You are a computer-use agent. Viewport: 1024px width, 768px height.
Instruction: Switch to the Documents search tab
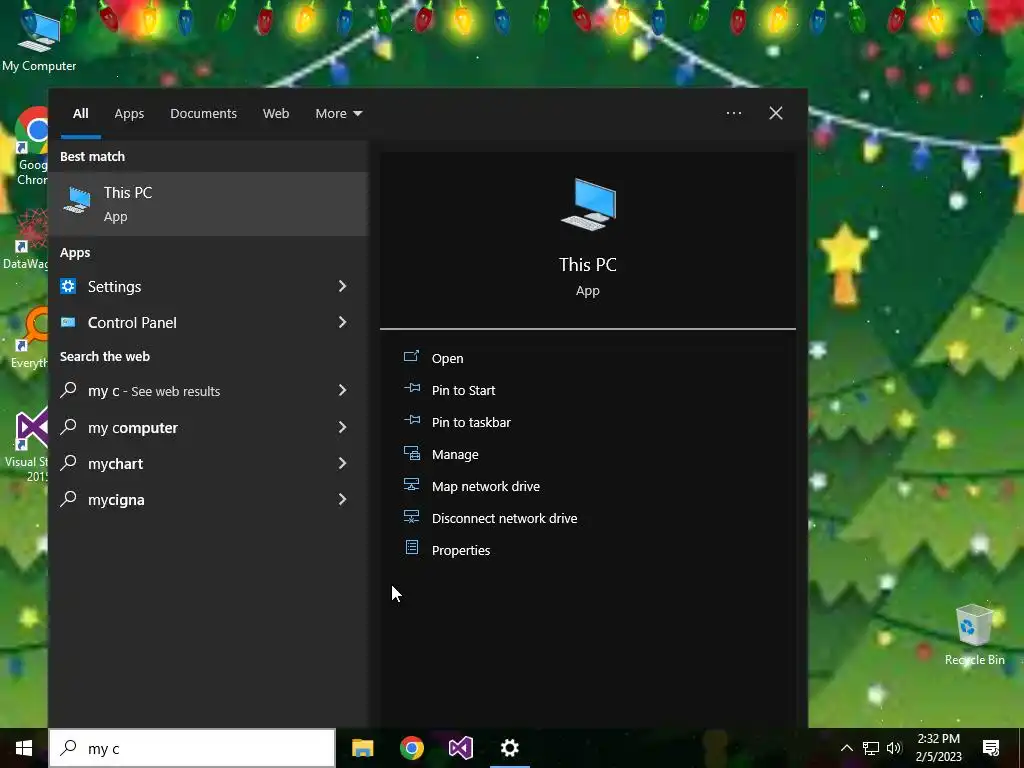(x=203, y=113)
